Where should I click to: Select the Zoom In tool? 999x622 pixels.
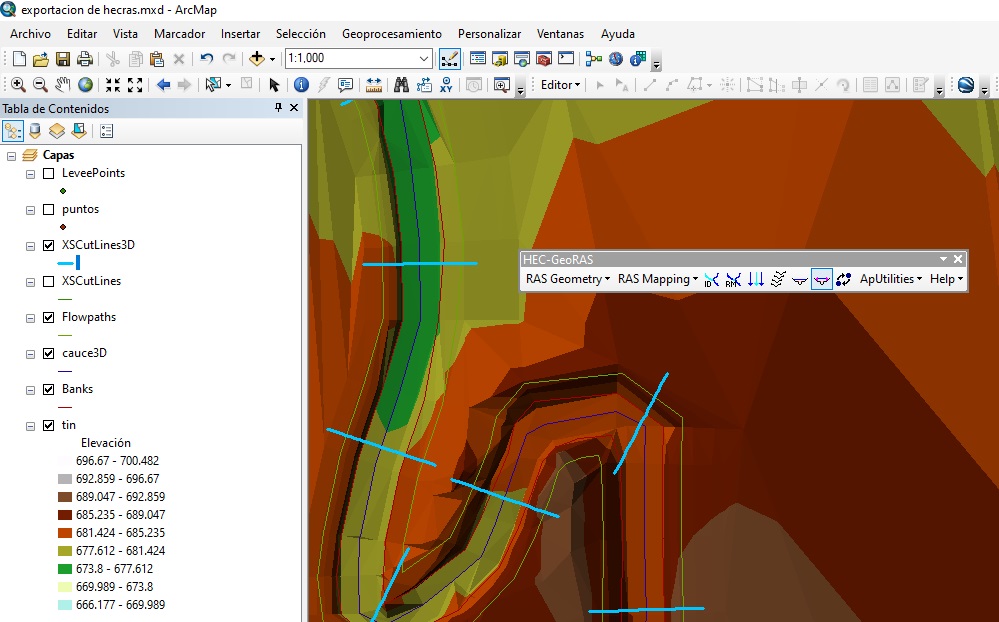click(18, 85)
